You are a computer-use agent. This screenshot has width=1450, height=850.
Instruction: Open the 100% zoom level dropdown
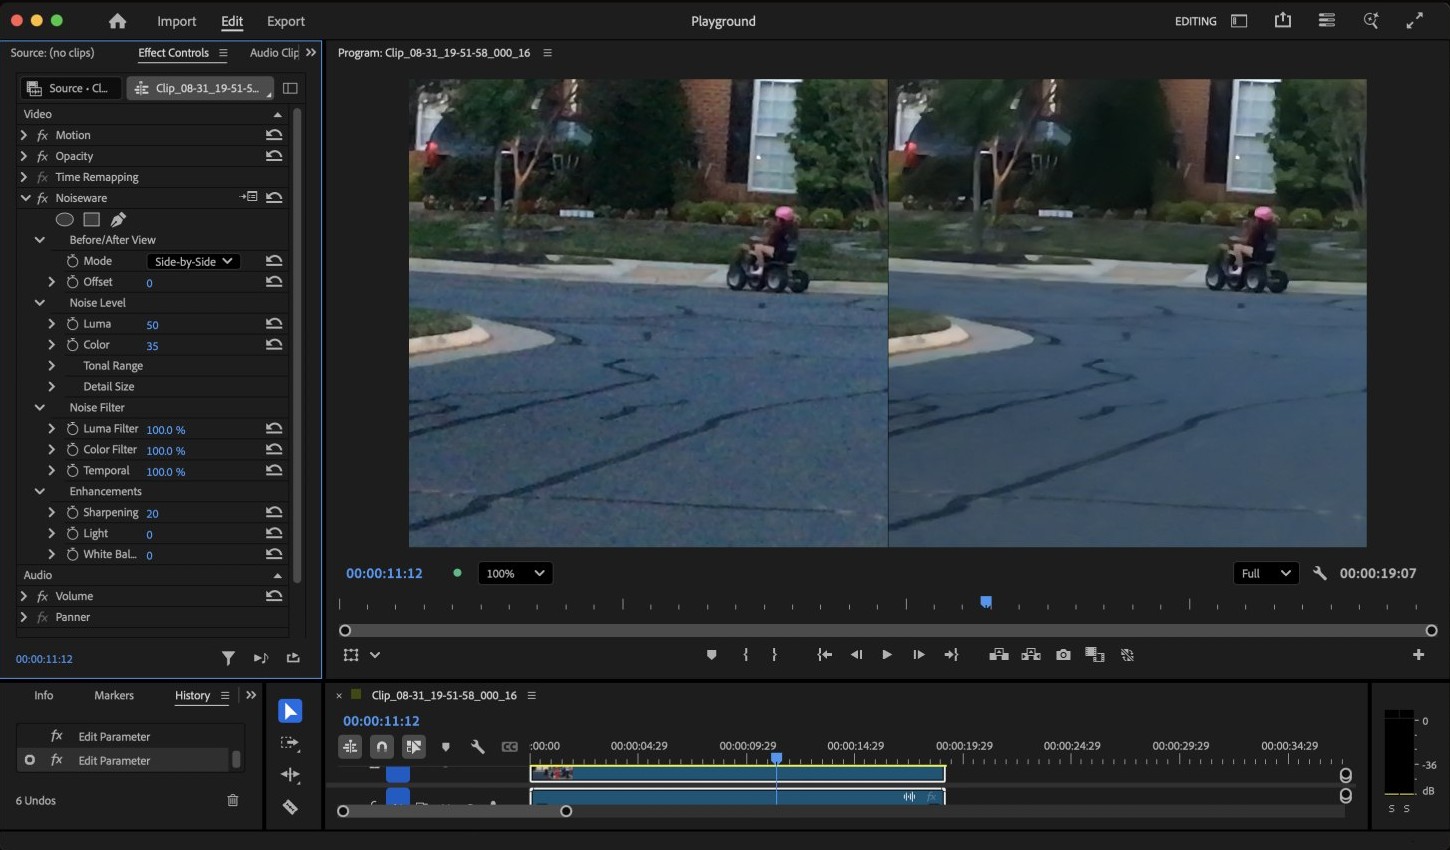515,573
